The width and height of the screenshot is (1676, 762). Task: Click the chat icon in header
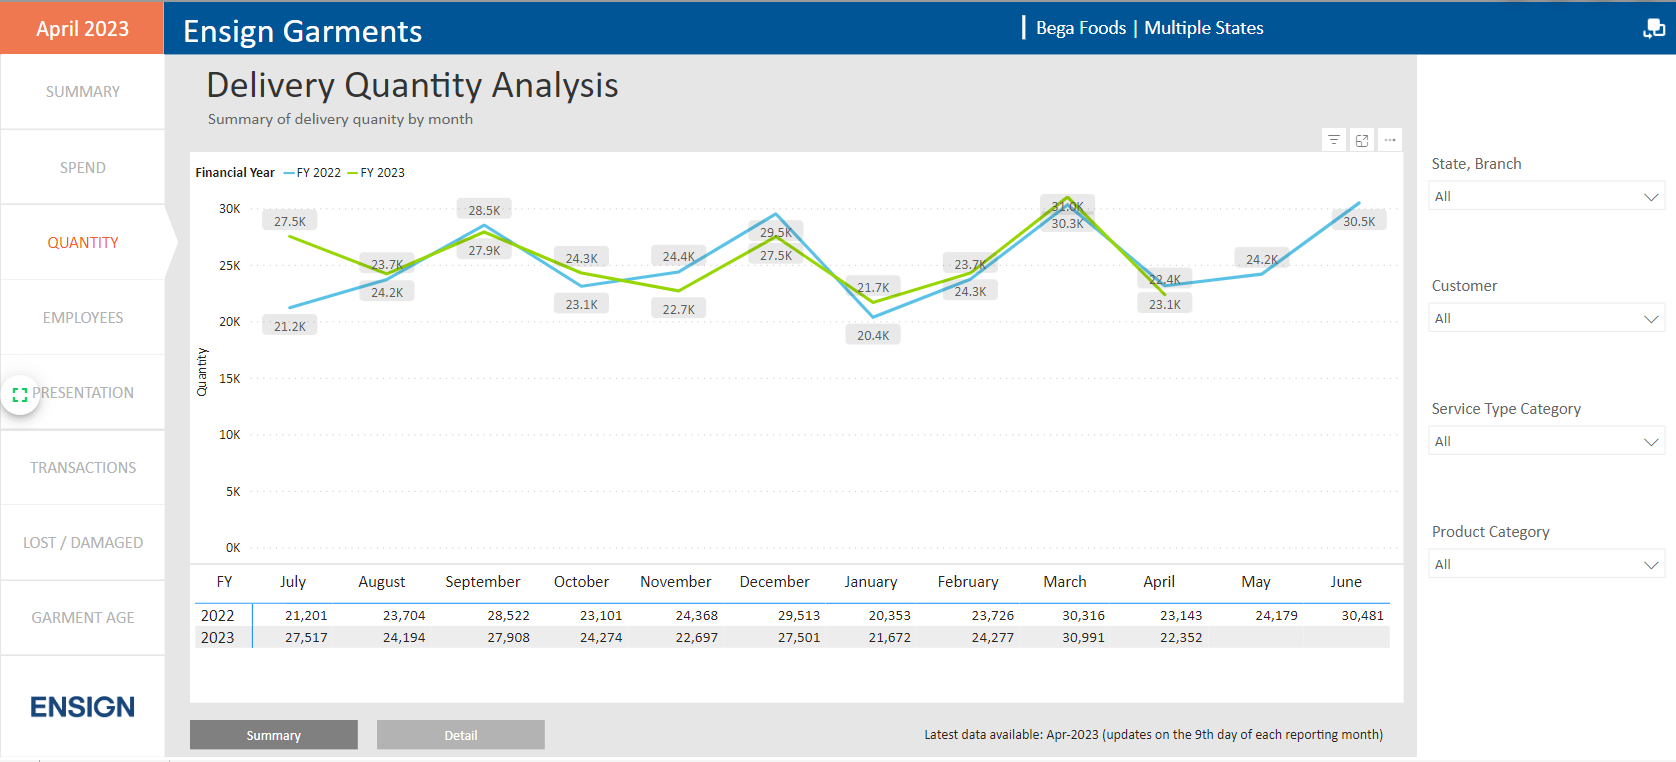[1653, 28]
